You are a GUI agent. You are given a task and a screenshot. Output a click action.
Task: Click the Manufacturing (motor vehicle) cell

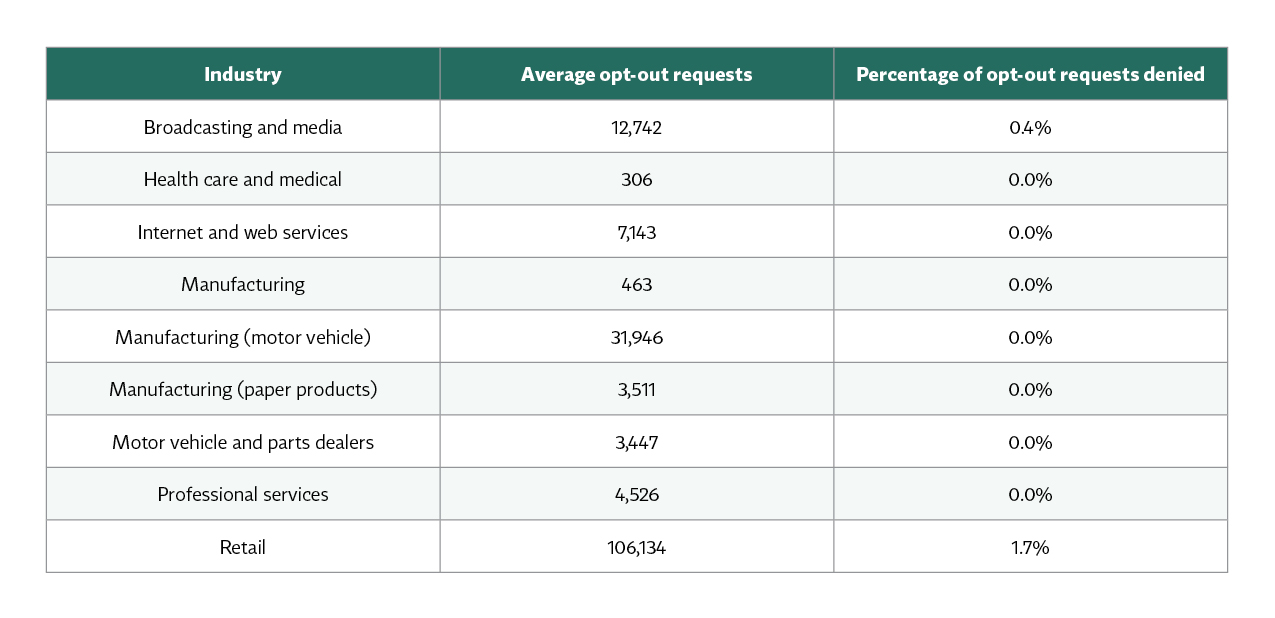click(243, 337)
